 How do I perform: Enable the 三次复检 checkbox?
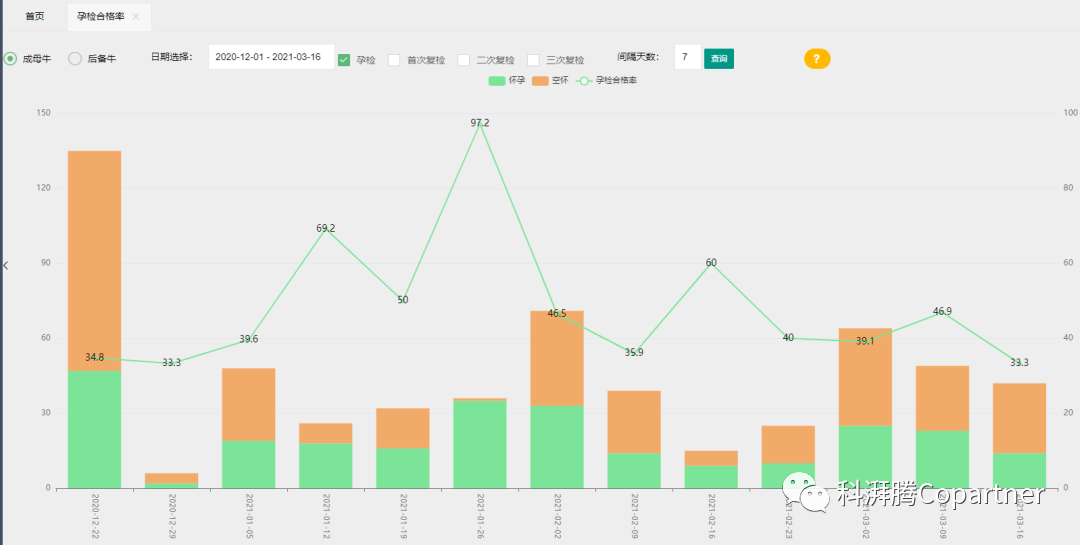pos(533,60)
